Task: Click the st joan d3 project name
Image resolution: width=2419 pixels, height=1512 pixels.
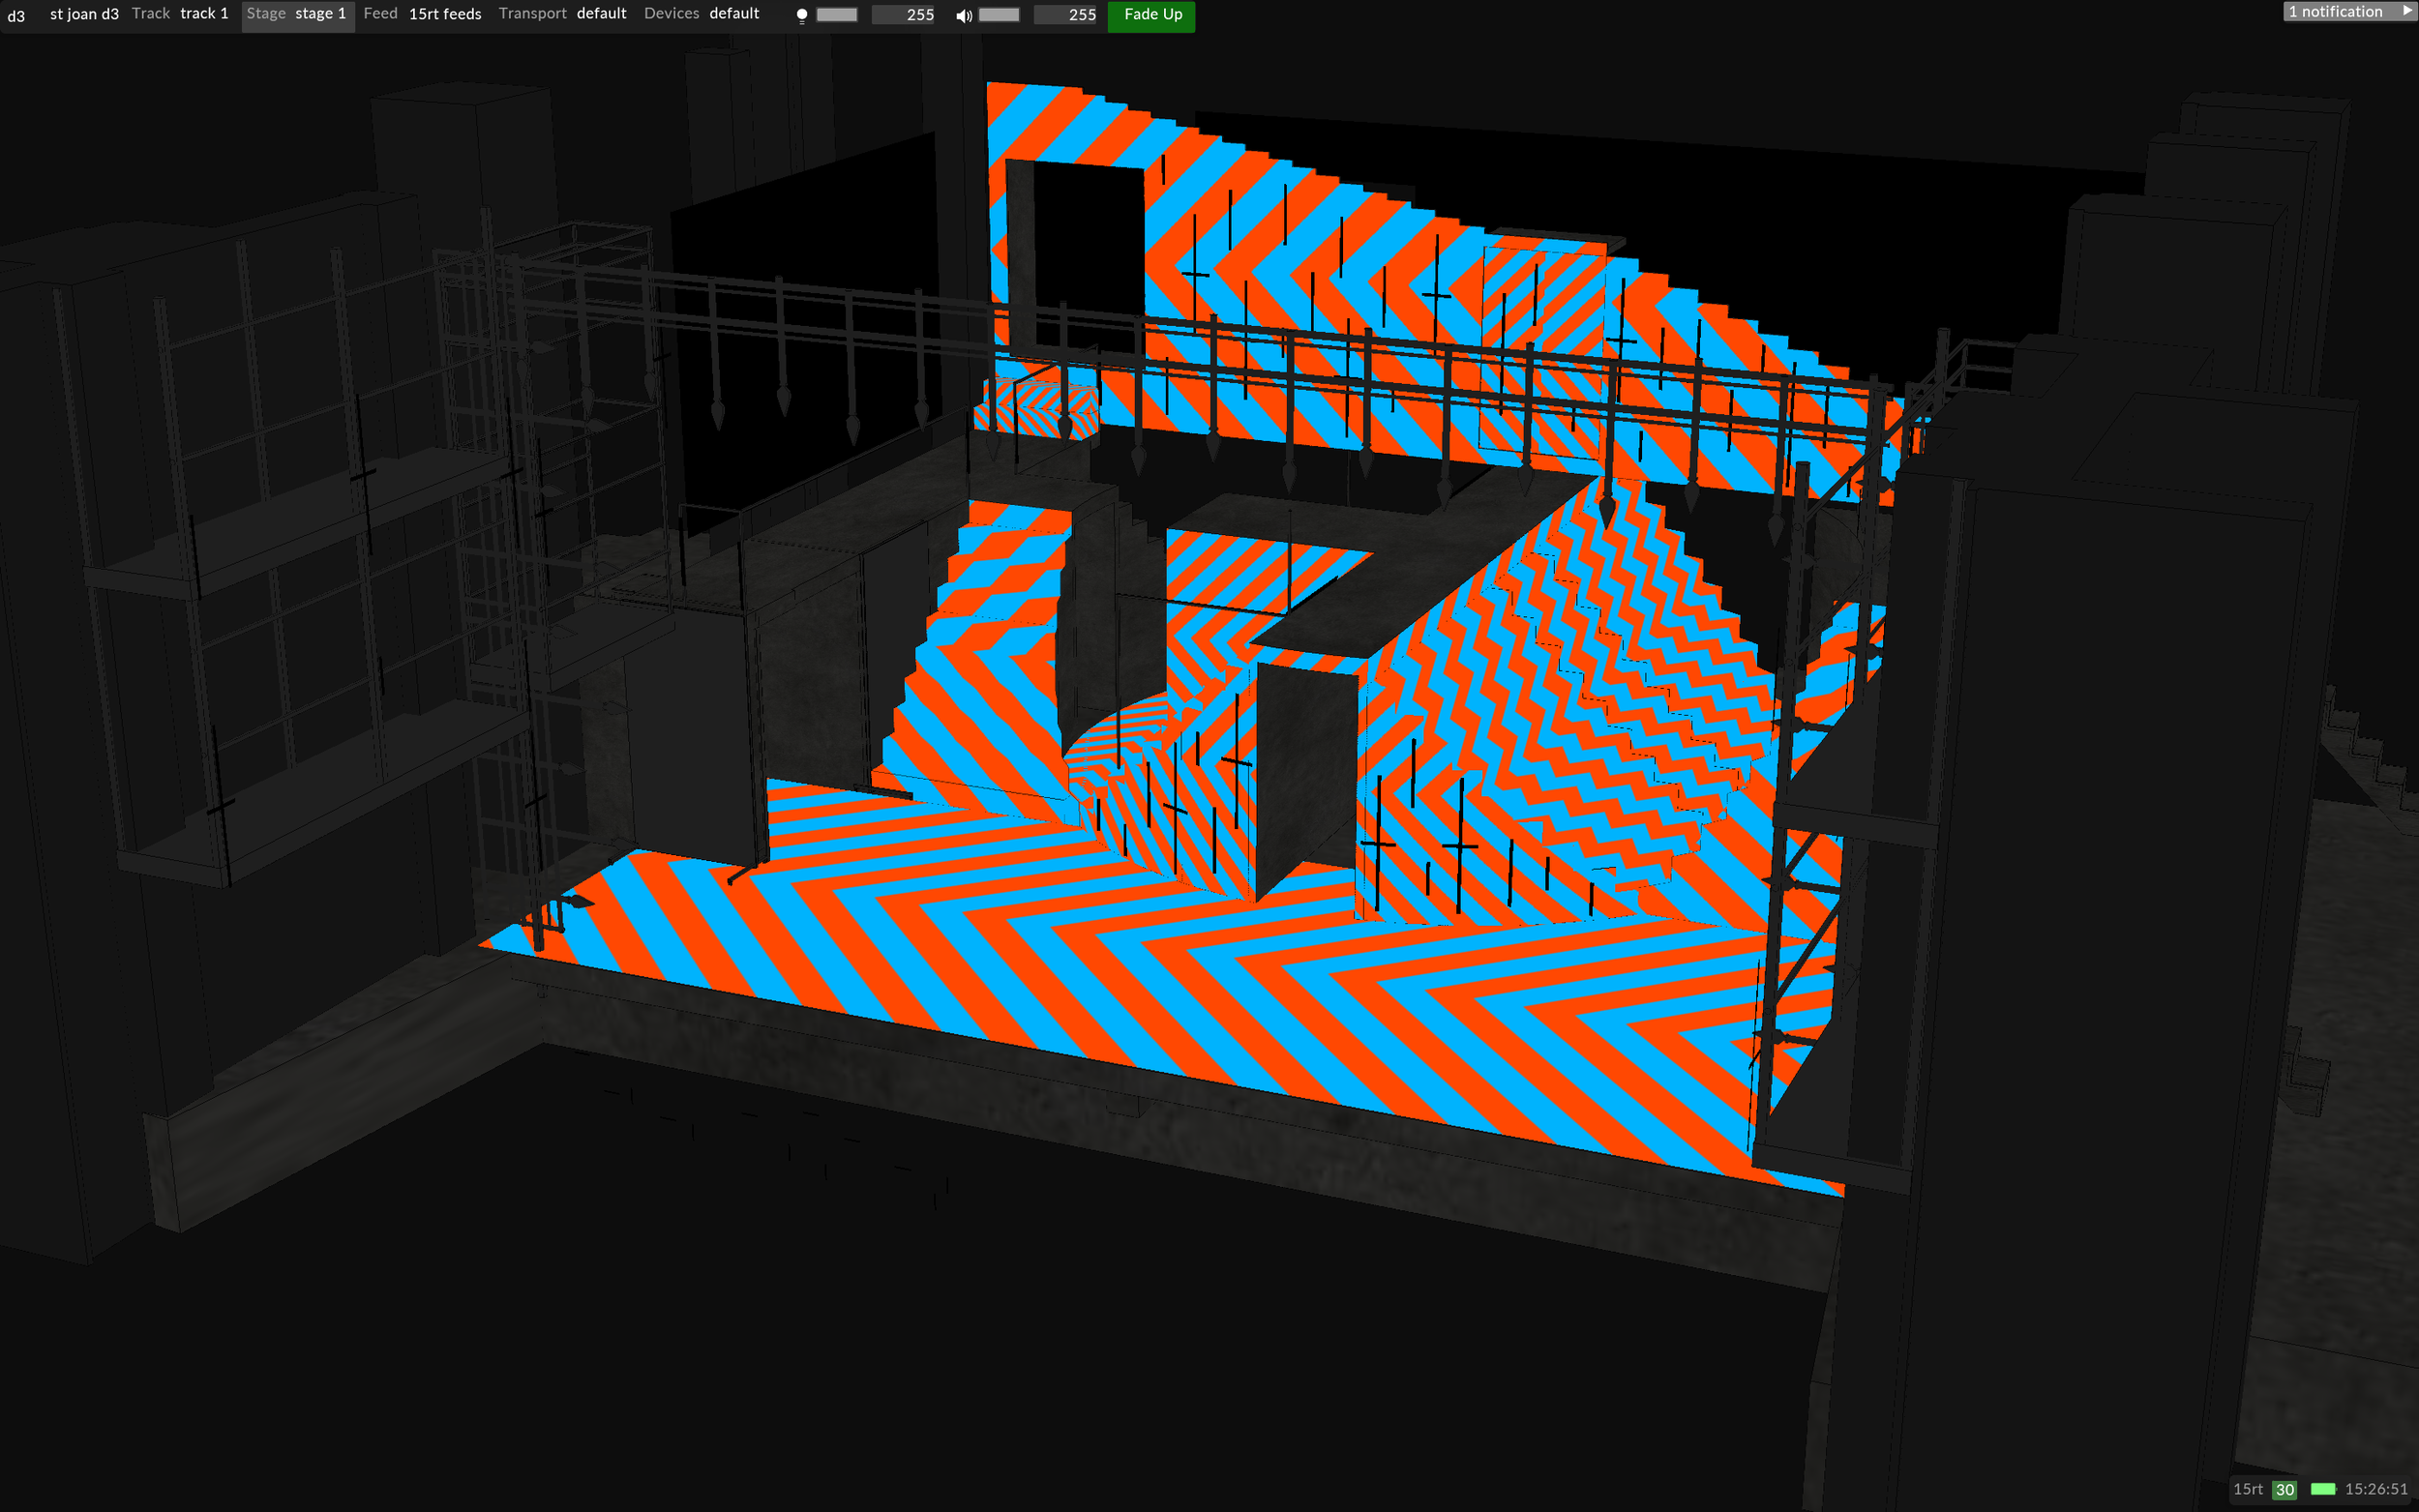Action: (84, 14)
